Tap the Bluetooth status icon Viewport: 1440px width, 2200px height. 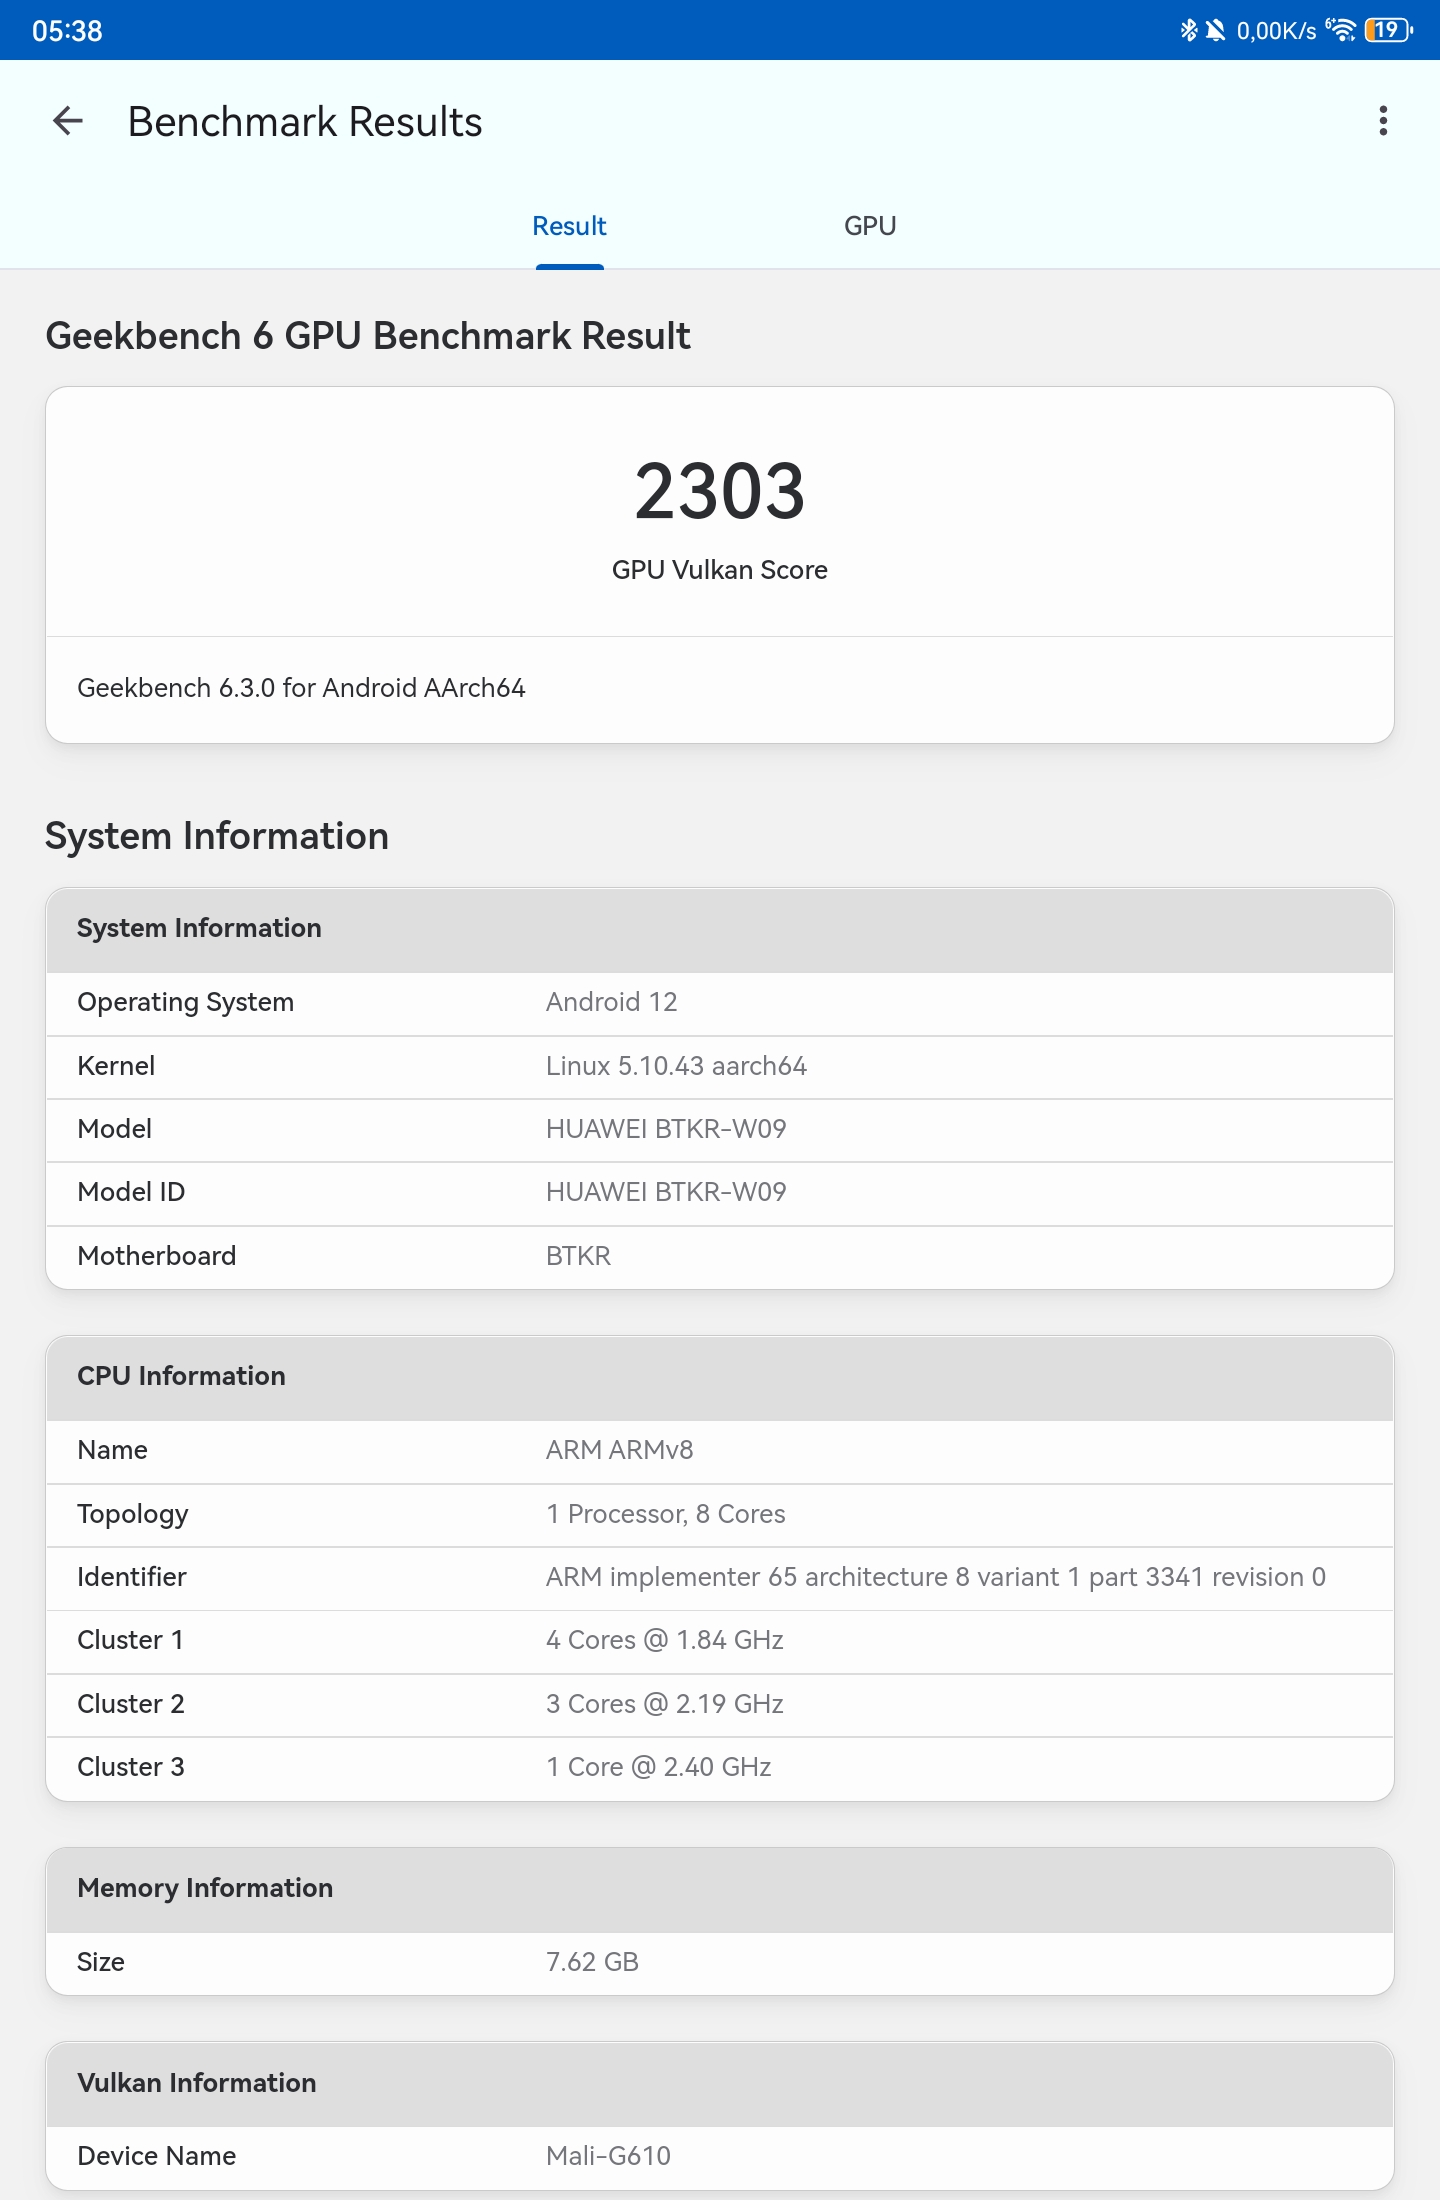click(x=1188, y=30)
